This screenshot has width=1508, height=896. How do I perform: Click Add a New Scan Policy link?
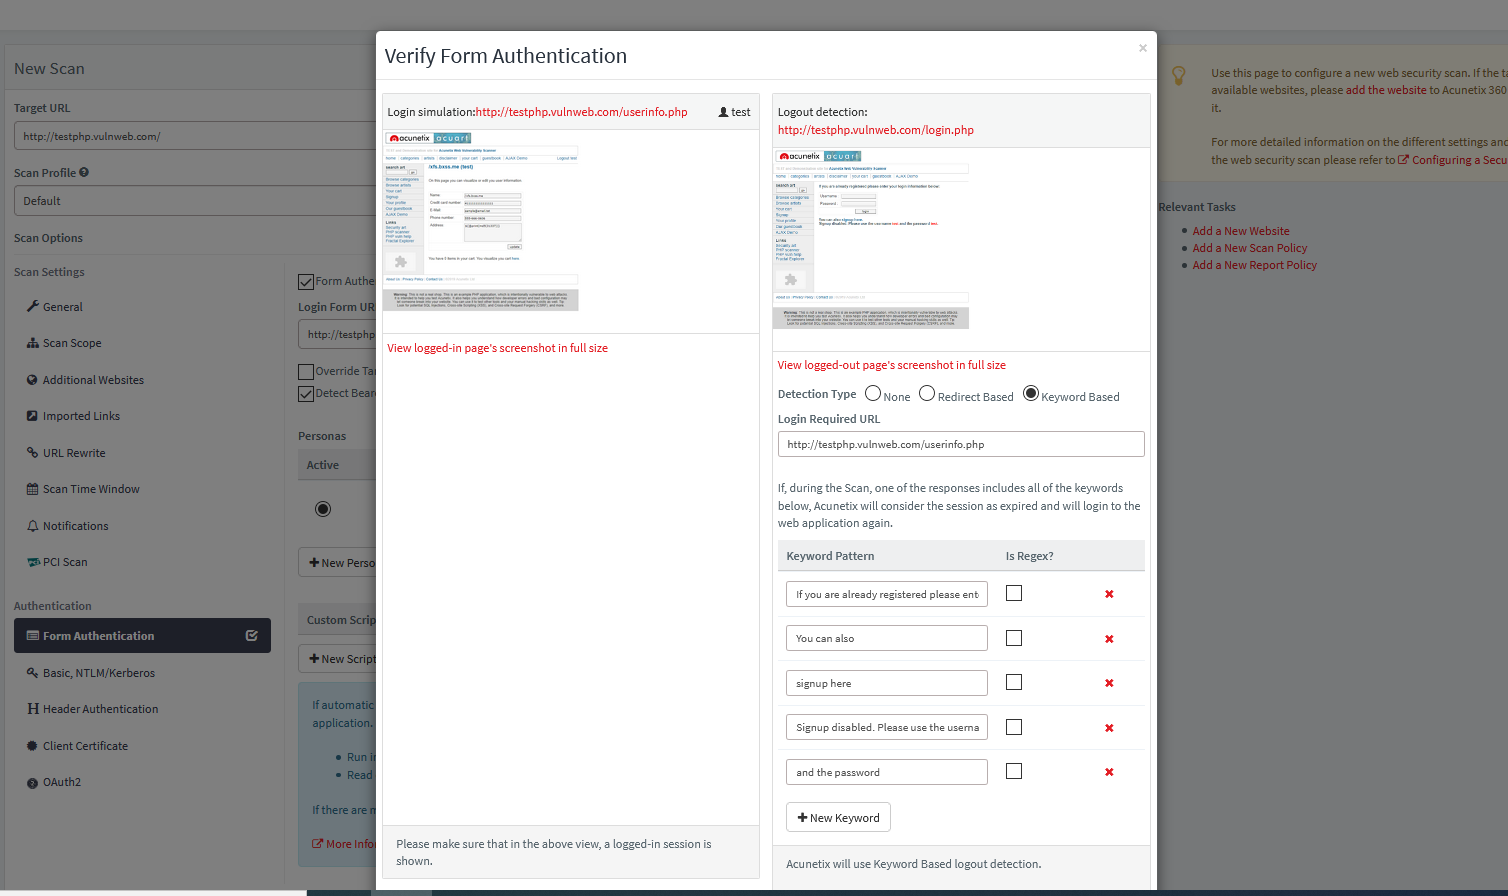point(1250,248)
